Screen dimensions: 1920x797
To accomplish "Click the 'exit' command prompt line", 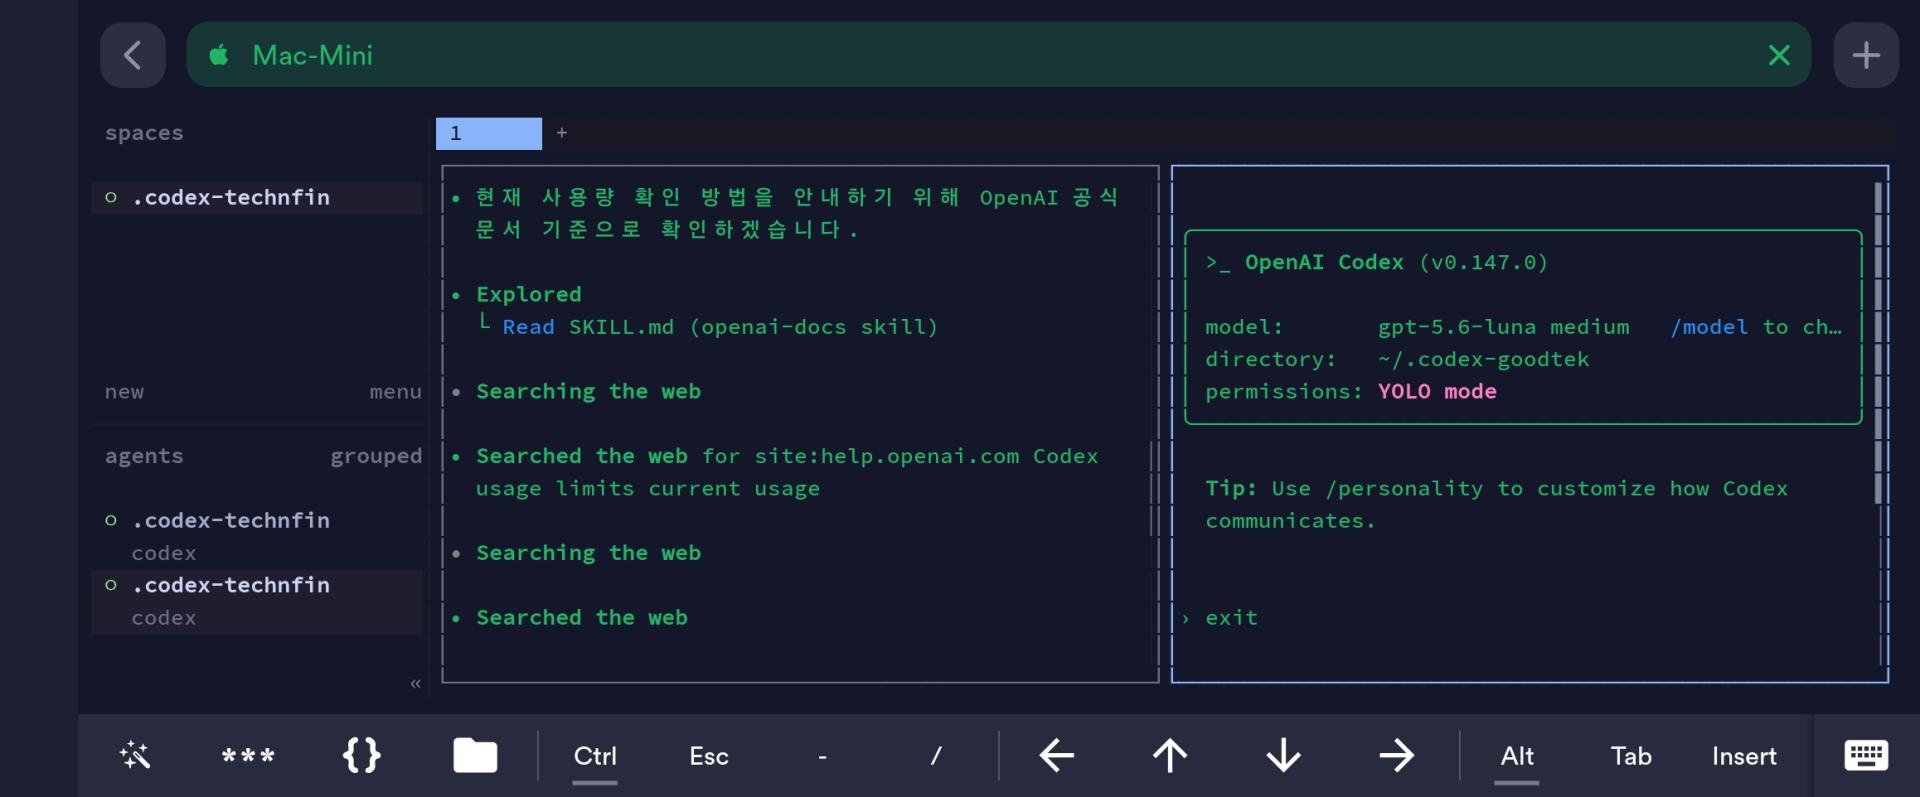I will [x=1231, y=618].
